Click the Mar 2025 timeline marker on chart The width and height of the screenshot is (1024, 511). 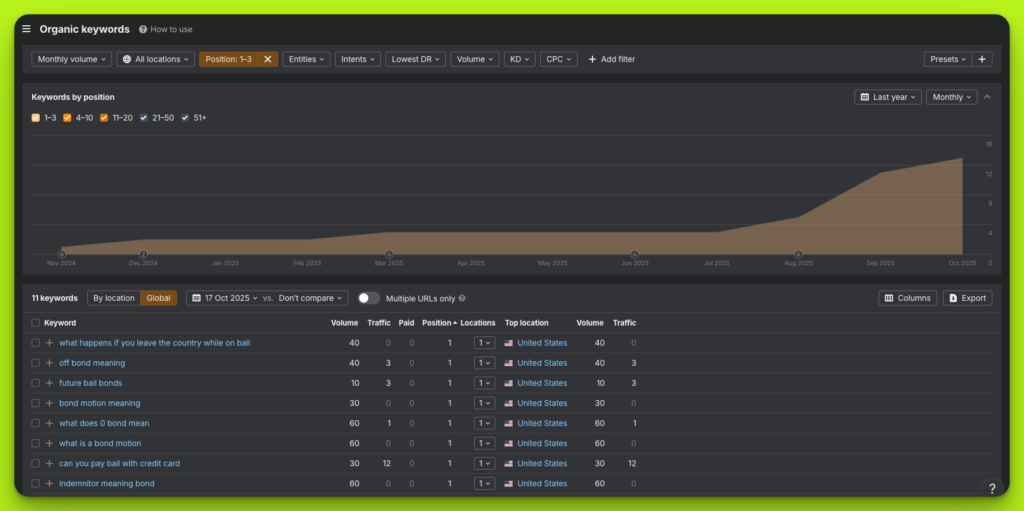coord(389,254)
